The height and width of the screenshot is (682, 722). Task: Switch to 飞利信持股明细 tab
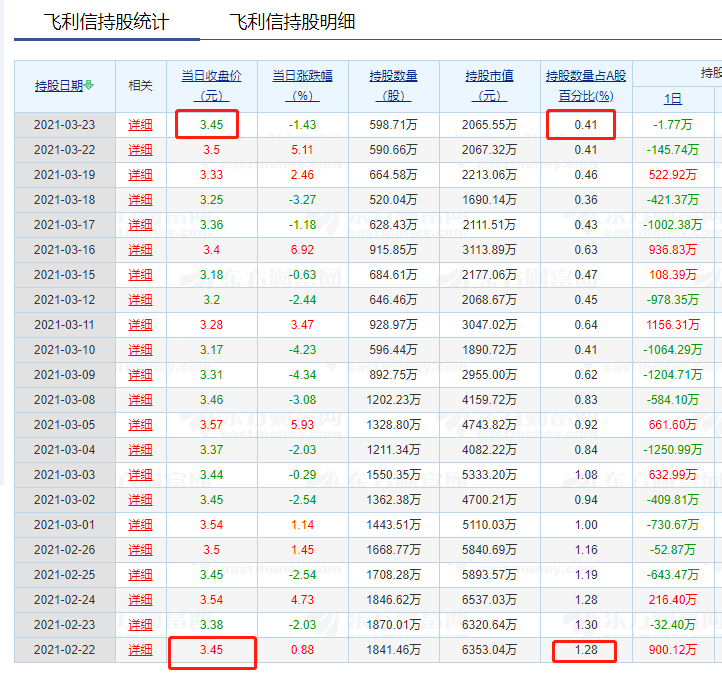coord(292,22)
